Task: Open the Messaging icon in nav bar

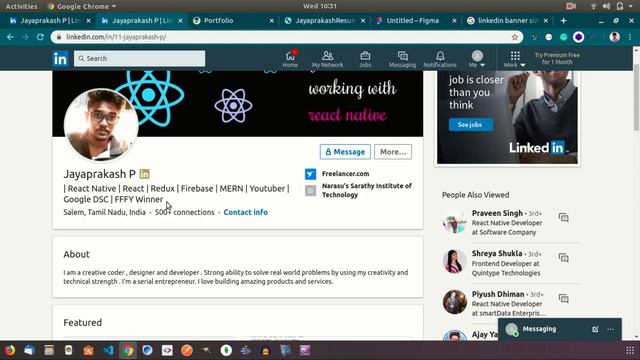Action: pos(402,59)
